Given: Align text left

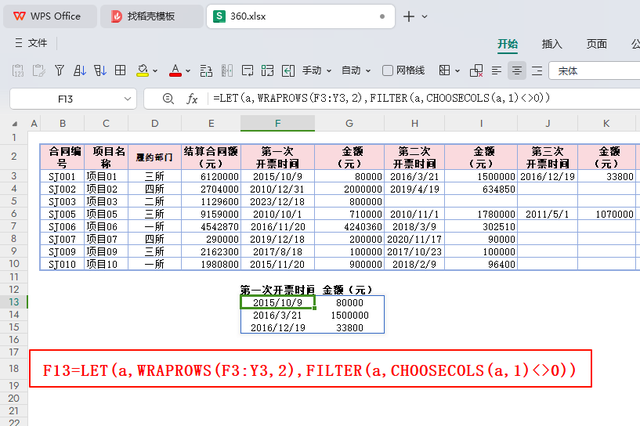Looking at the screenshot, I should tap(496, 71).
